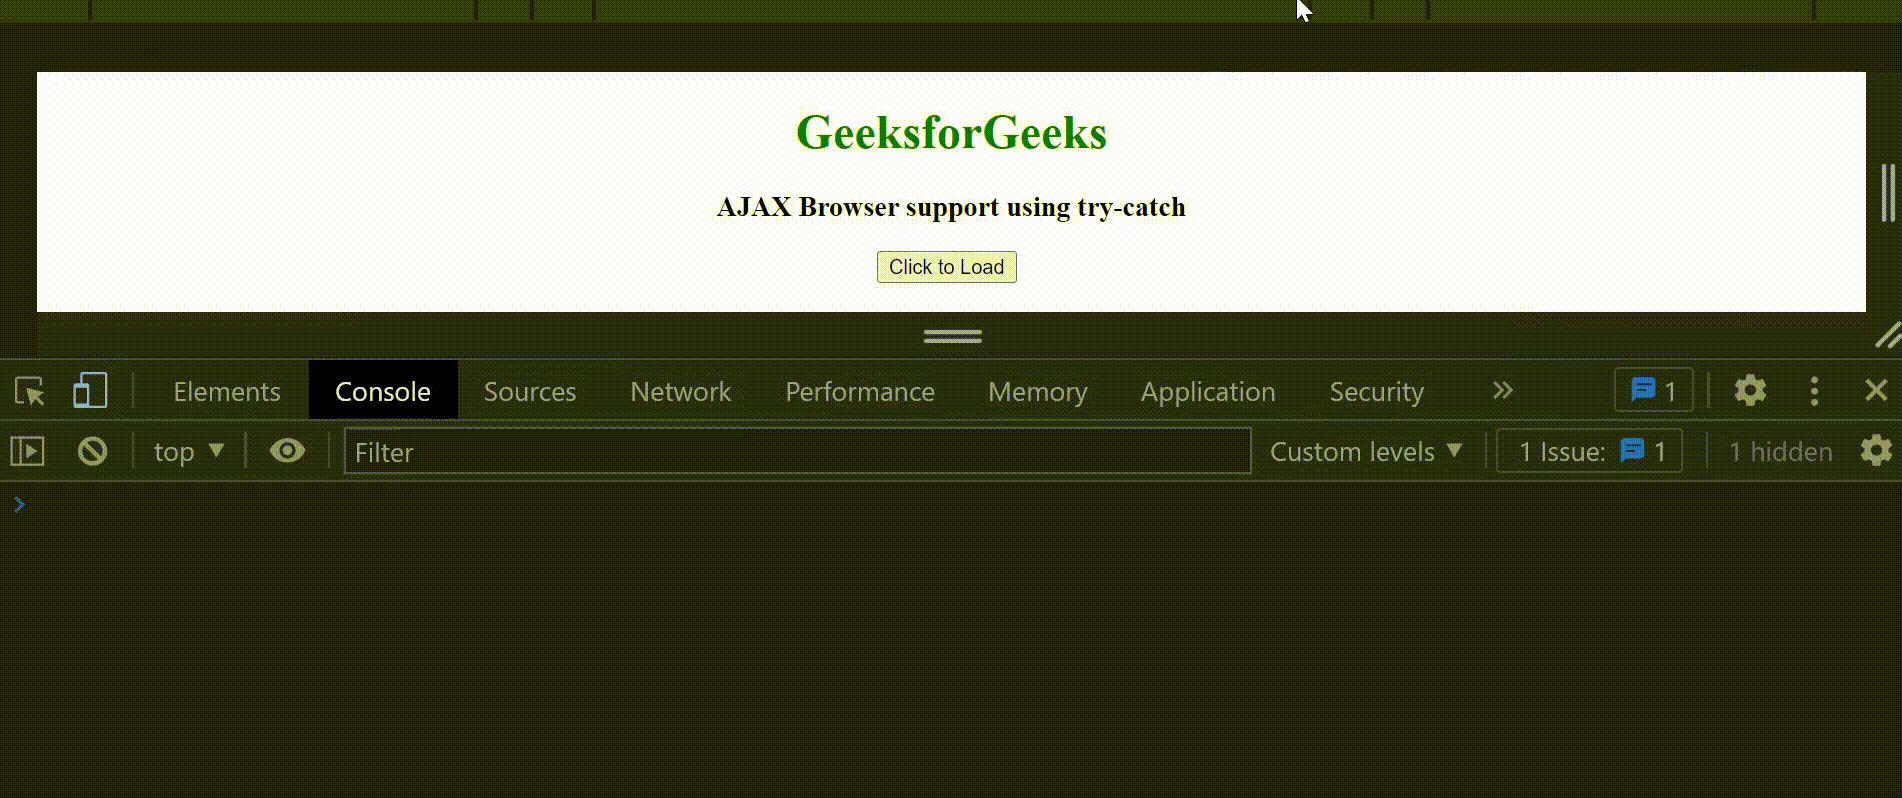The image size is (1902, 798).
Task: Click the corner resize grip of viewport
Action: click(1887, 335)
